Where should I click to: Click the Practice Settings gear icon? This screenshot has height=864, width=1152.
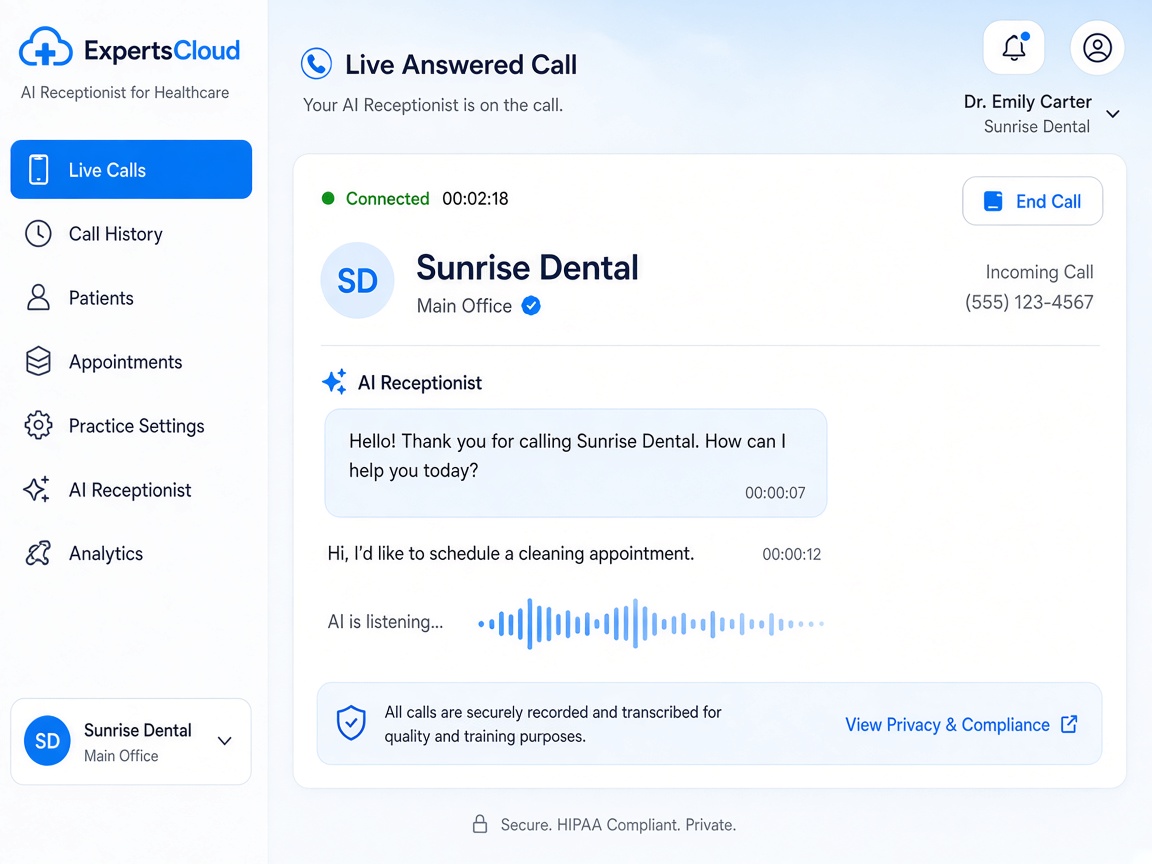point(38,425)
